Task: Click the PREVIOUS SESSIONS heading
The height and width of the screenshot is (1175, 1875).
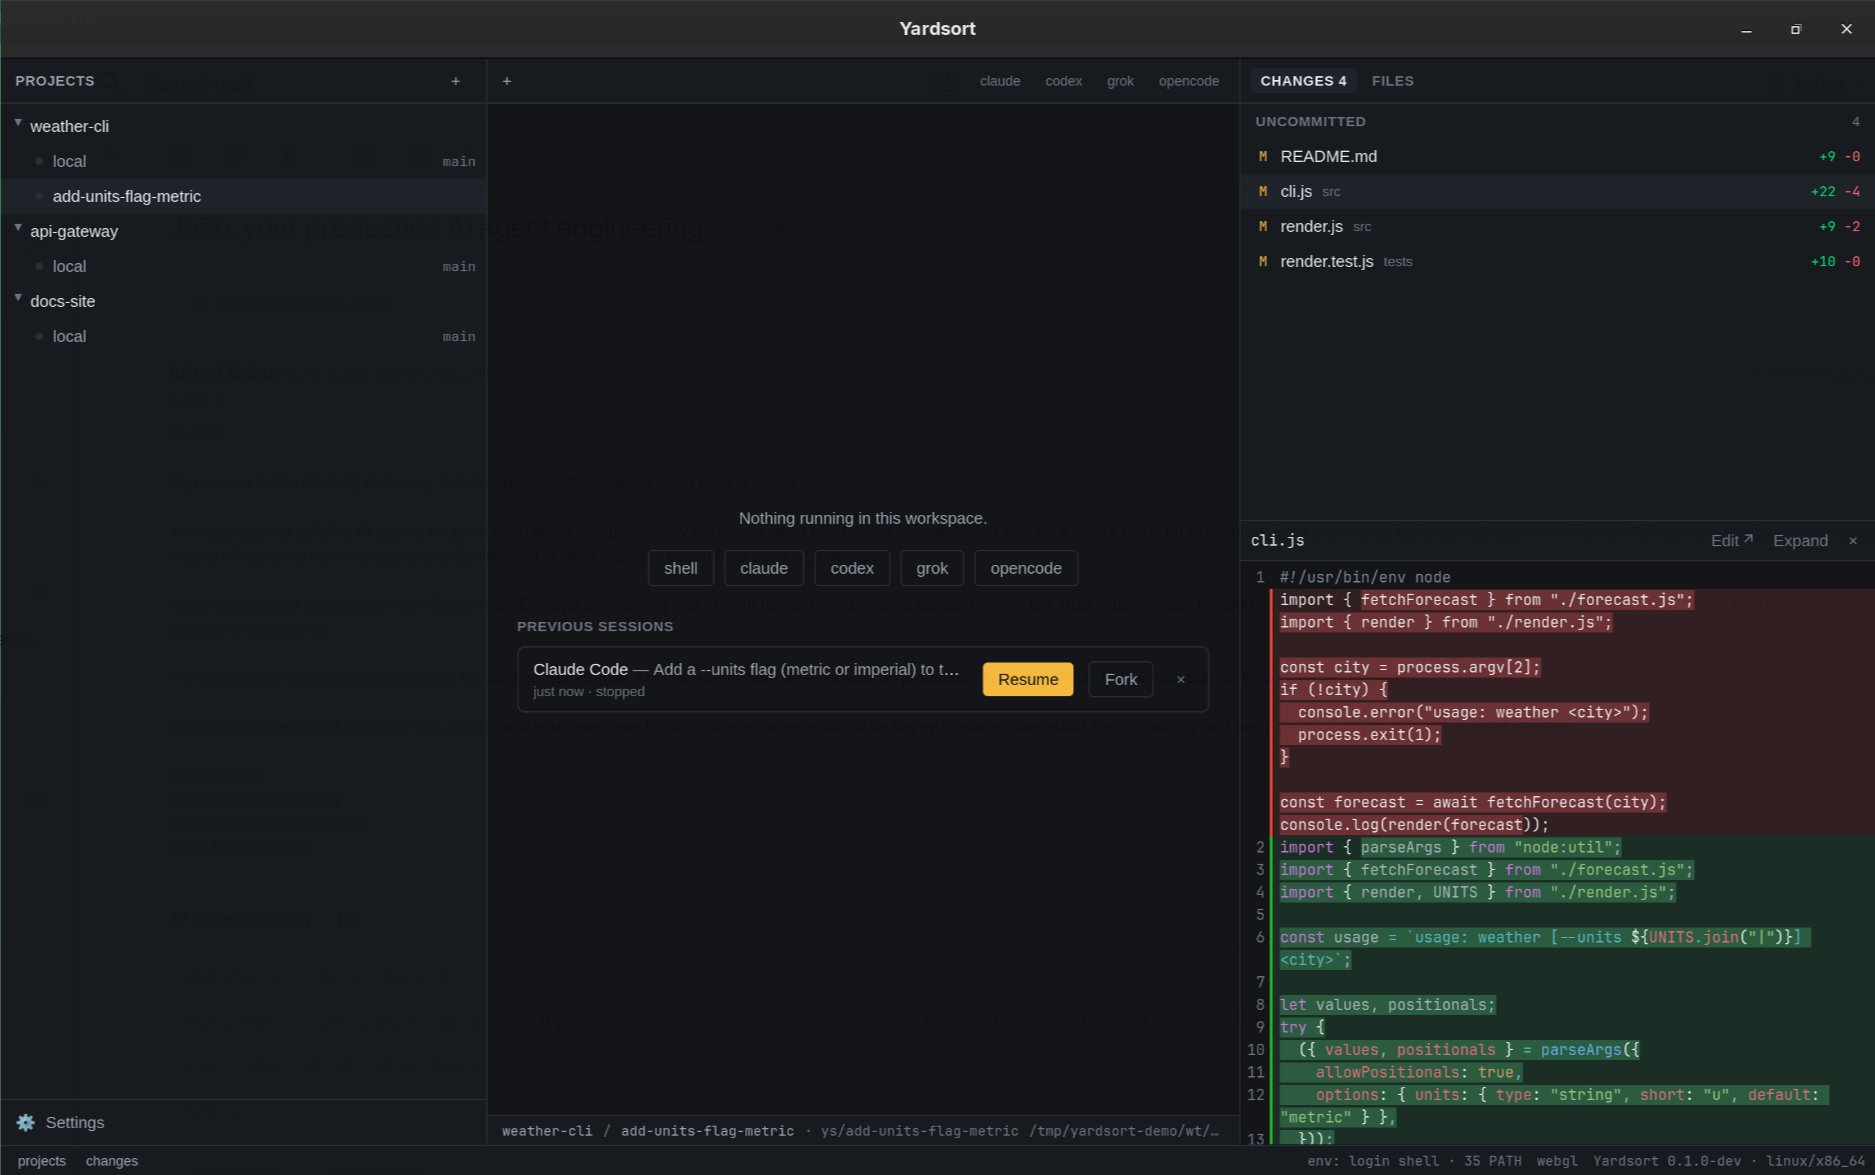Action: (595, 626)
